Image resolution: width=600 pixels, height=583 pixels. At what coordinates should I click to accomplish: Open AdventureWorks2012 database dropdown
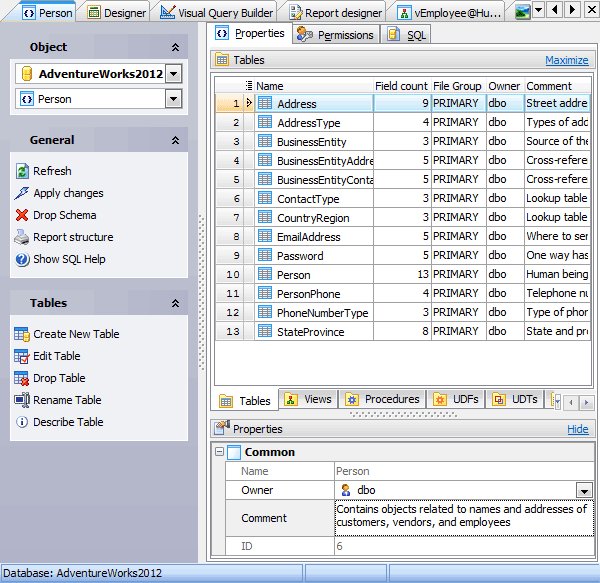pyautogui.click(x=173, y=73)
